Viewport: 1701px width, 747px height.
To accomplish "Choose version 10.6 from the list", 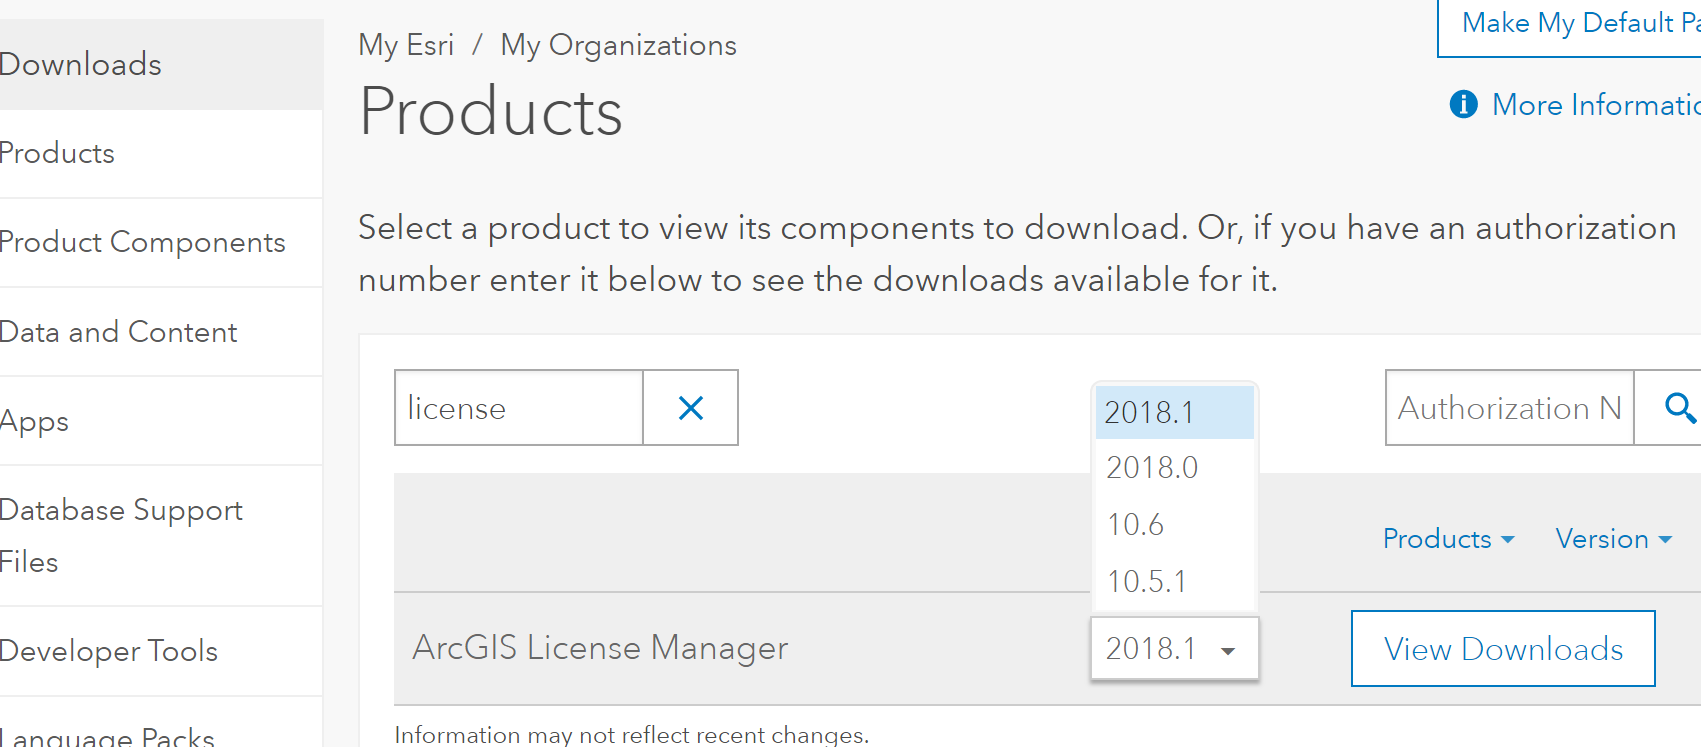I will click(x=1136, y=525).
